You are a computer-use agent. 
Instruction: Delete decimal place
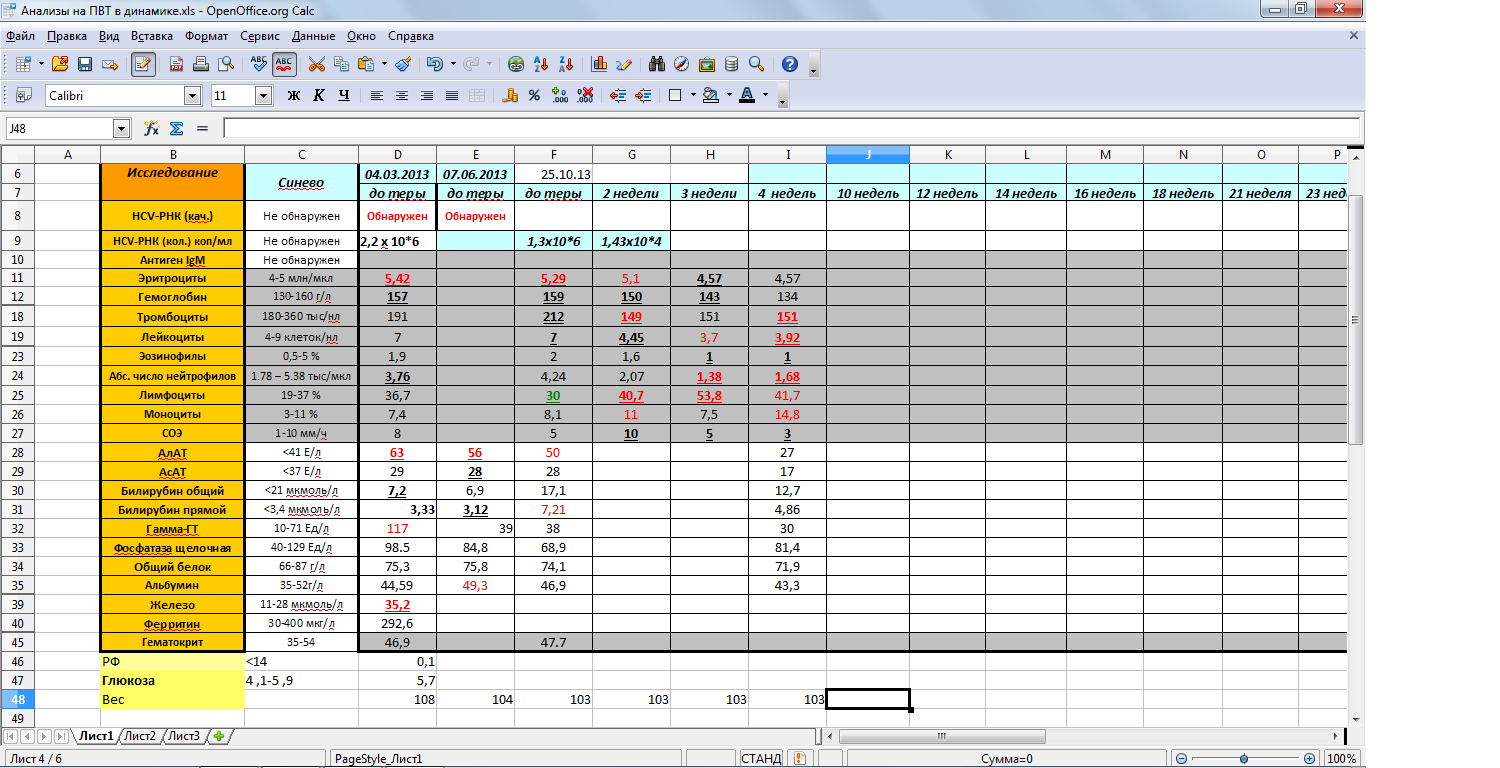586,96
